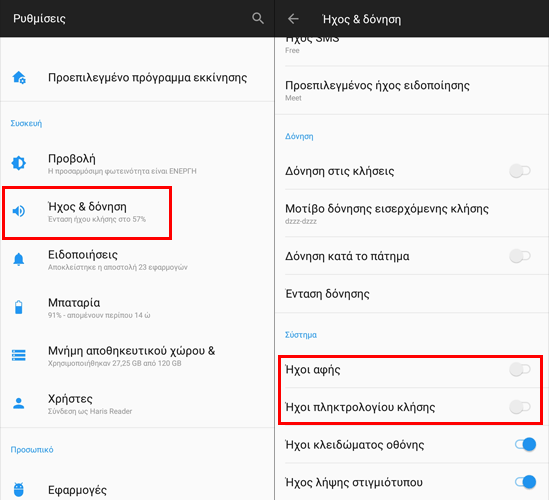The width and height of the screenshot is (549, 500).
Task: Tap the person icon for Χρήστες
Action: click(19, 403)
